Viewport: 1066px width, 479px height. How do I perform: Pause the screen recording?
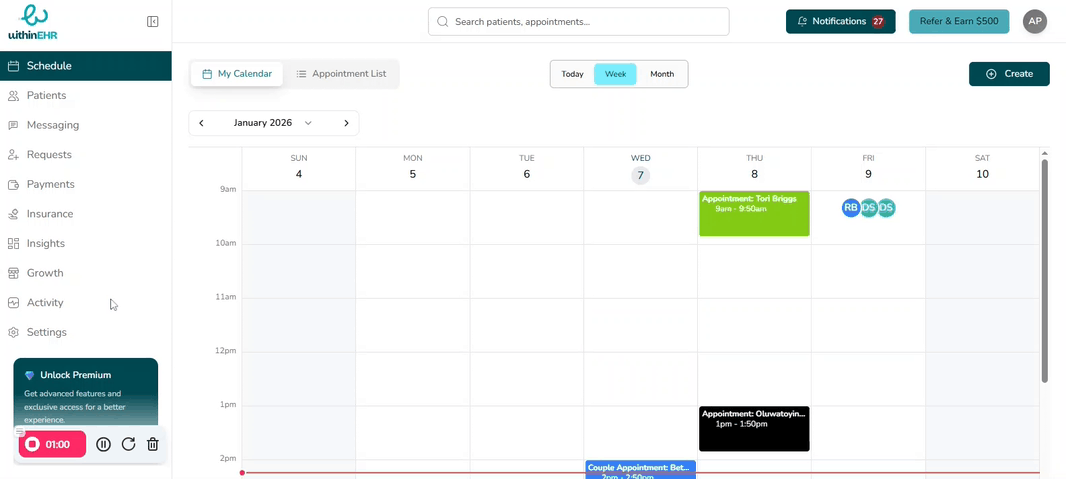coord(104,444)
